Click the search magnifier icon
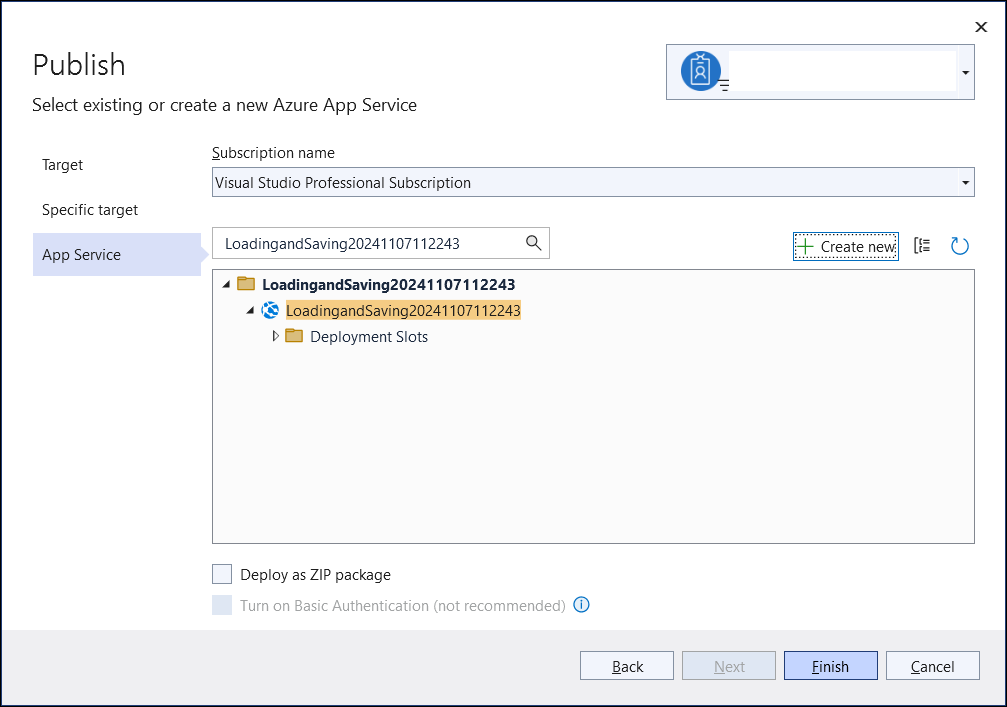Image resolution: width=1007 pixels, height=707 pixels. tap(533, 243)
